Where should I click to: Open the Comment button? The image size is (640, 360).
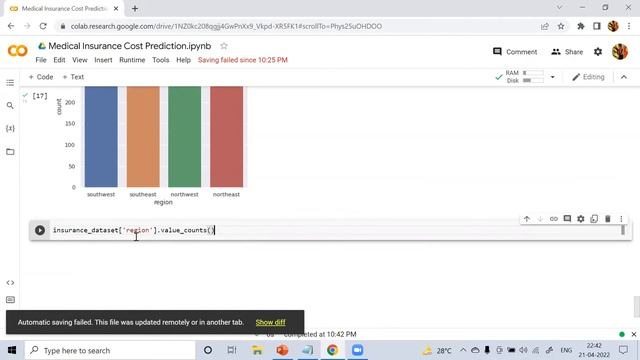click(x=515, y=52)
